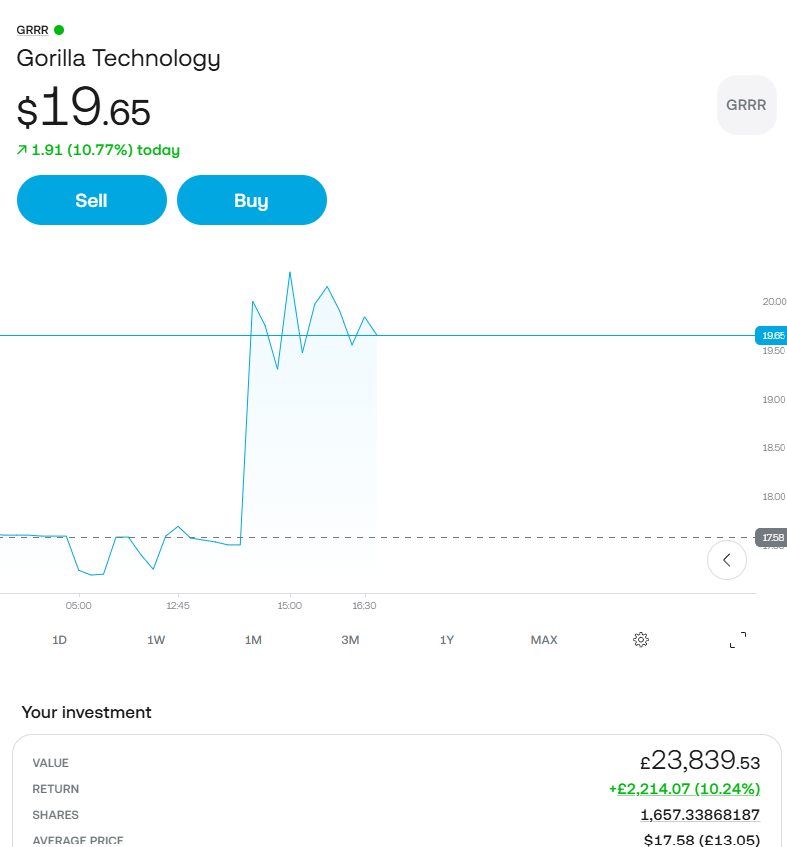This screenshot has height=847, width=787.
Task: Click the 20.00 price axis label
Action: click(x=774, y=301)
